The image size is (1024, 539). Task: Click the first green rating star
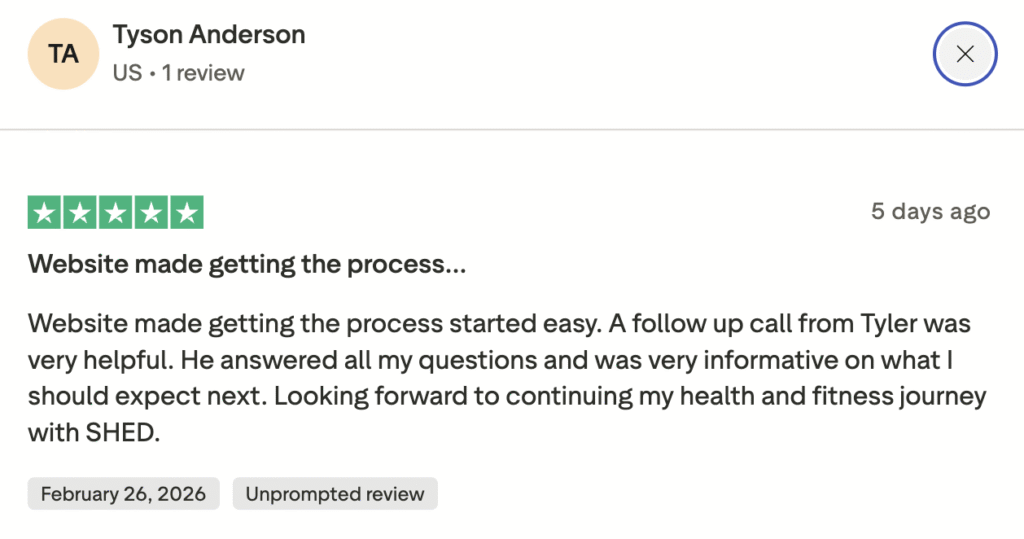click(46, 212)
